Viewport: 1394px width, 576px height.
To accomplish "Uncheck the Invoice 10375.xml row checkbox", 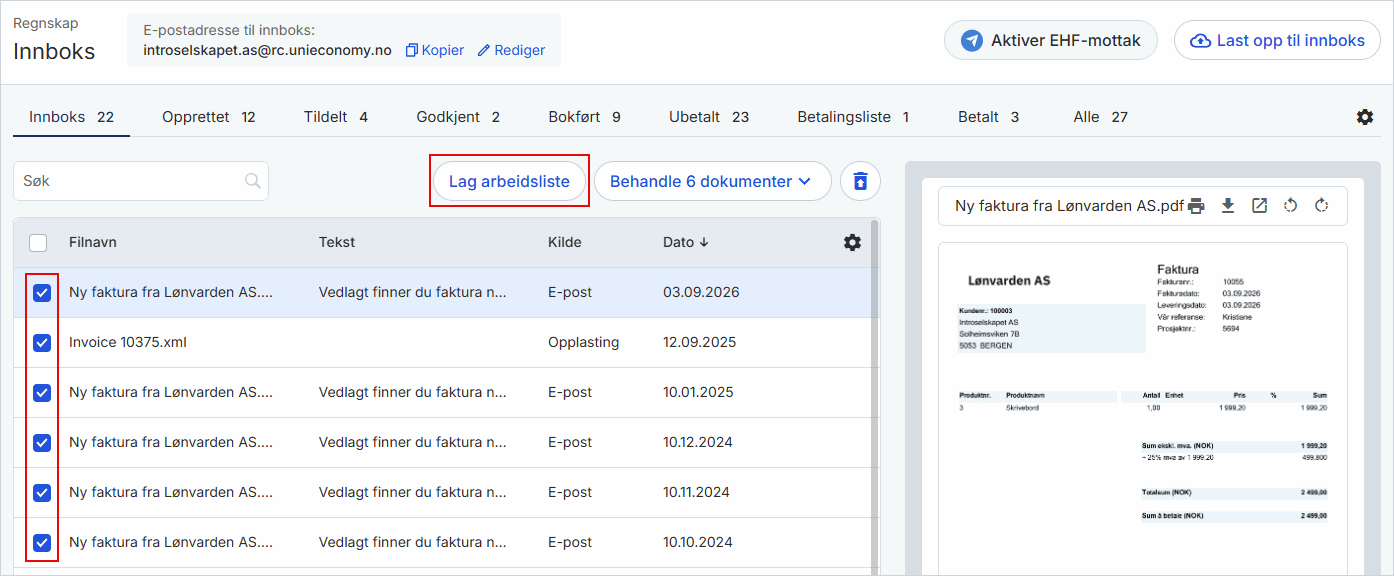I will (42, 342).
